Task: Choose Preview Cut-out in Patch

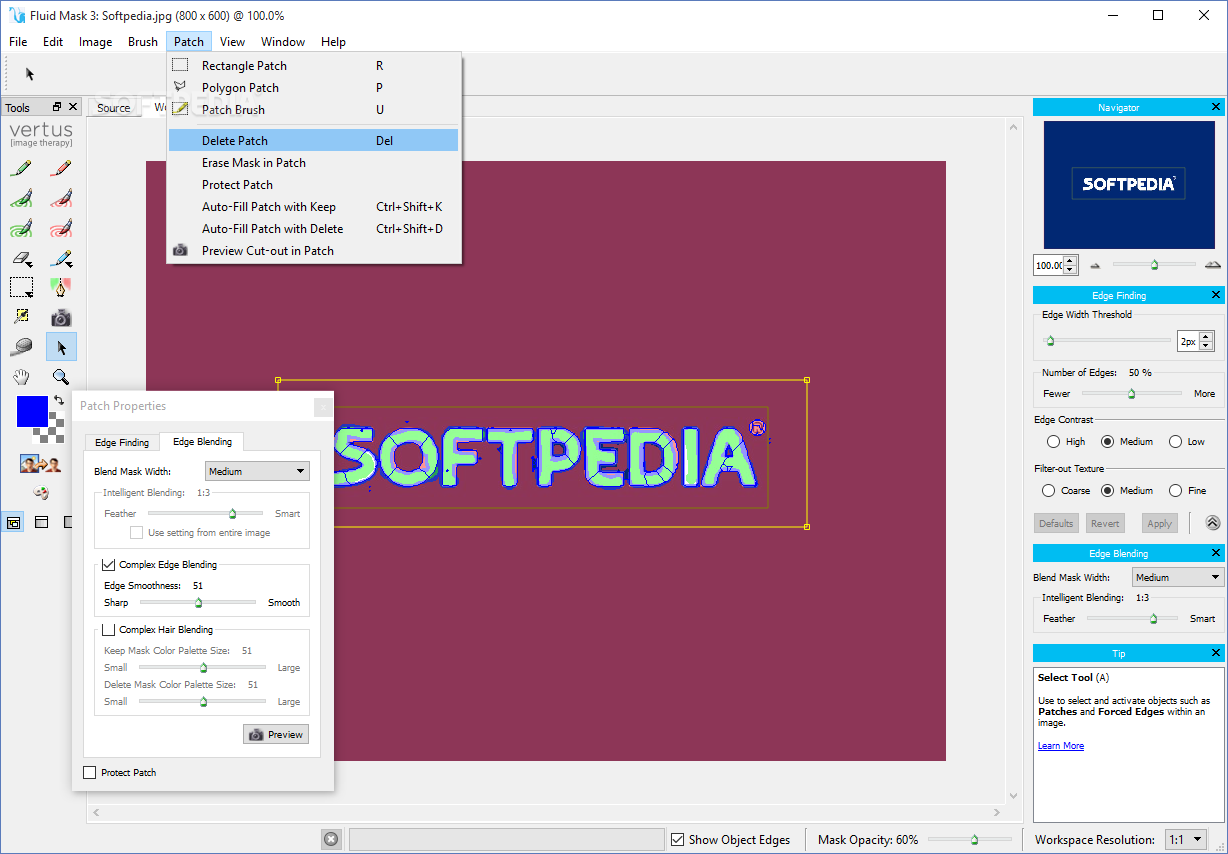Action: click(x=313, y=251)
